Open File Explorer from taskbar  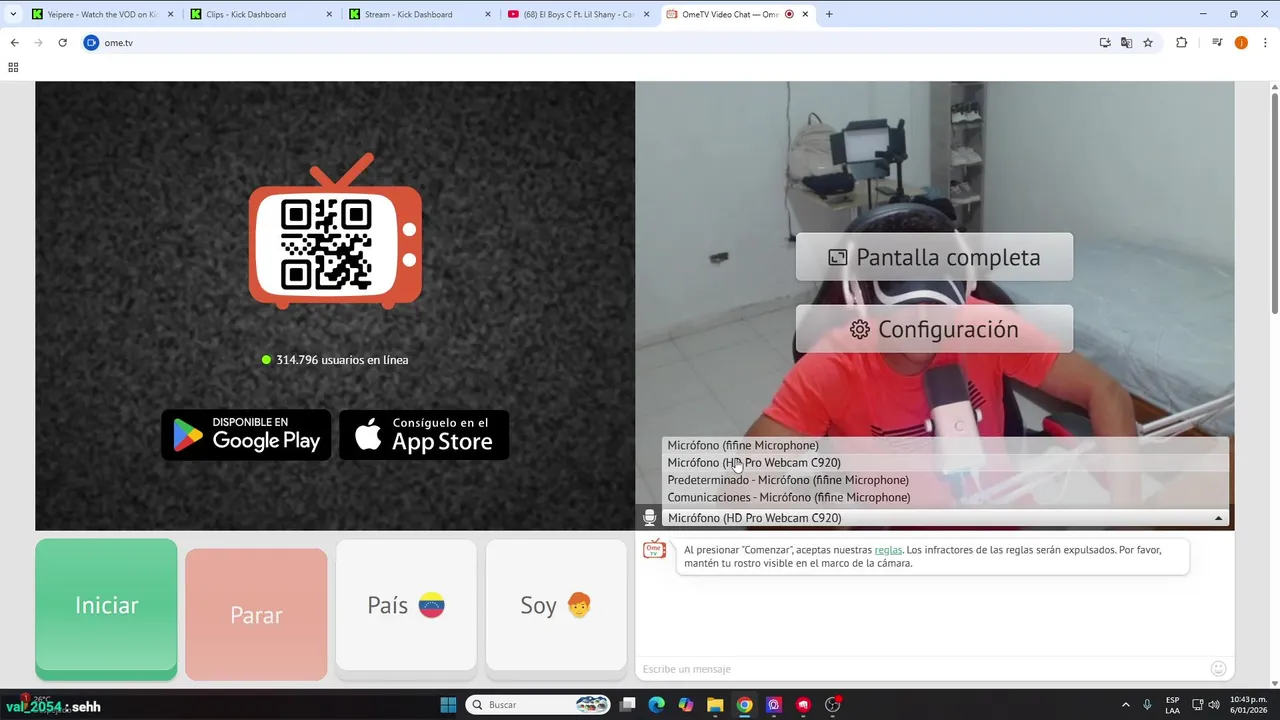pos(715,705)
